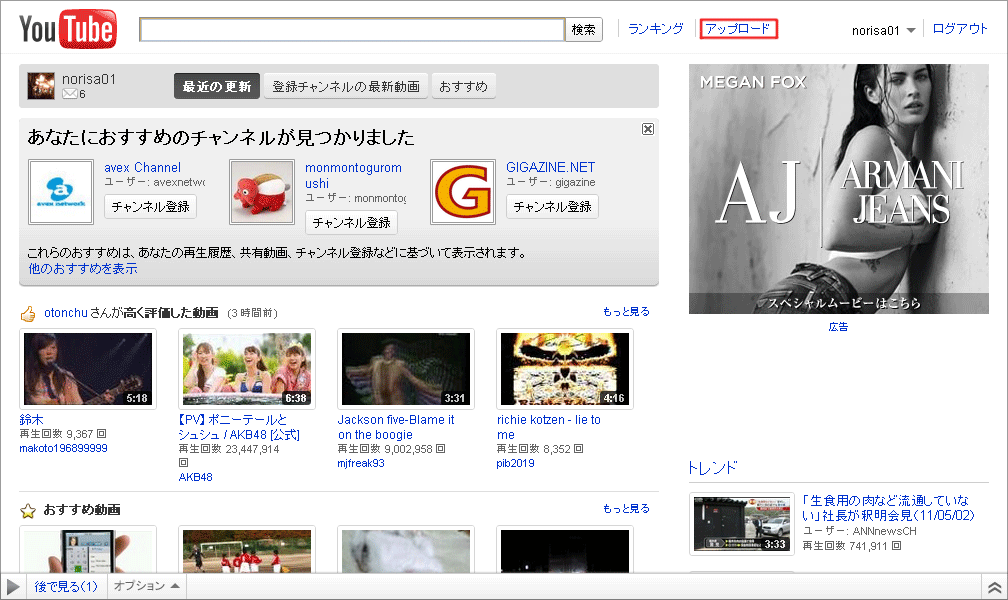Click the Armani Jeans Megan Fox ad
The width and height of the screenshot is (1008, 600).
[x=838, y=189]
